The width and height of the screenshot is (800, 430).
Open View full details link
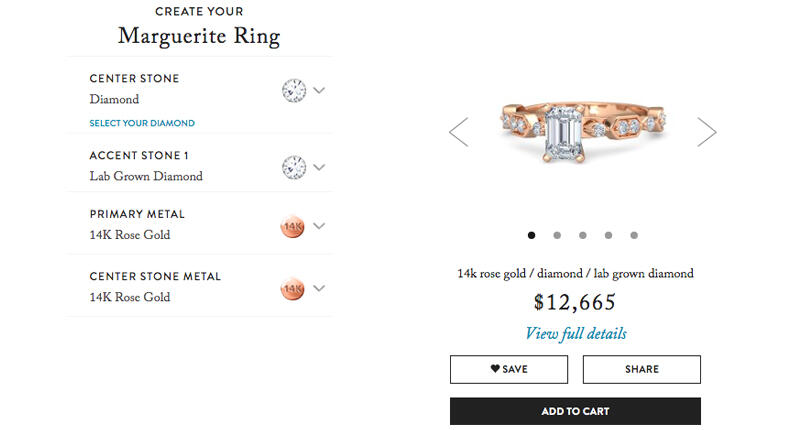(576, 334)
